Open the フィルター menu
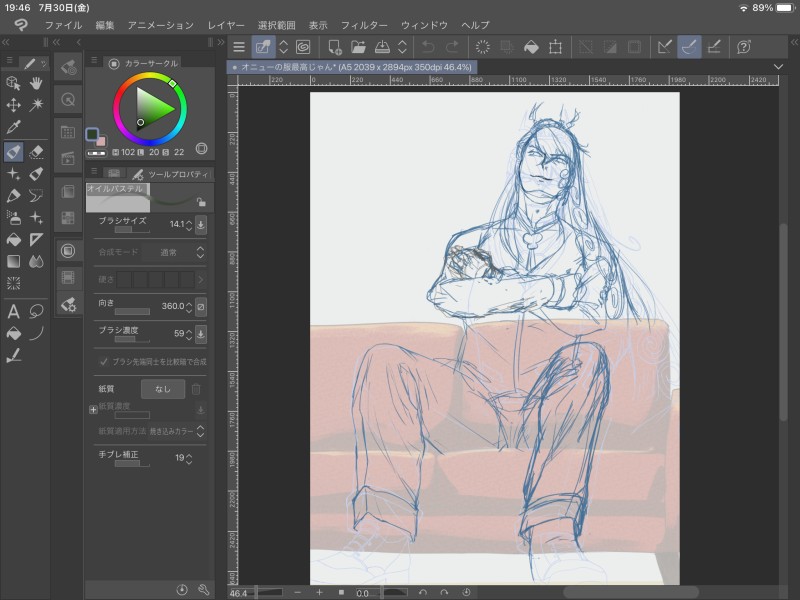The height and width of the screenshot is (600, 800). coord(364,24)
